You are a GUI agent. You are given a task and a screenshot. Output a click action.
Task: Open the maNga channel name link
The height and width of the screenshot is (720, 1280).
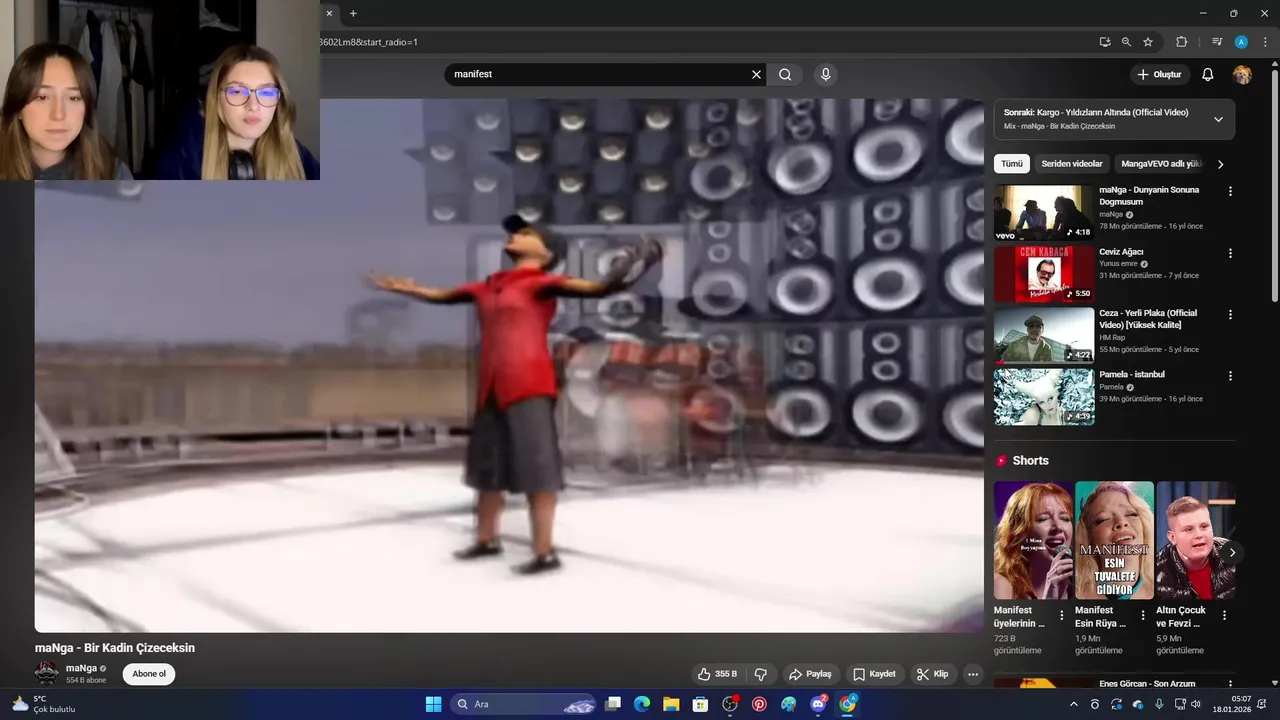[x=81, y=668]
